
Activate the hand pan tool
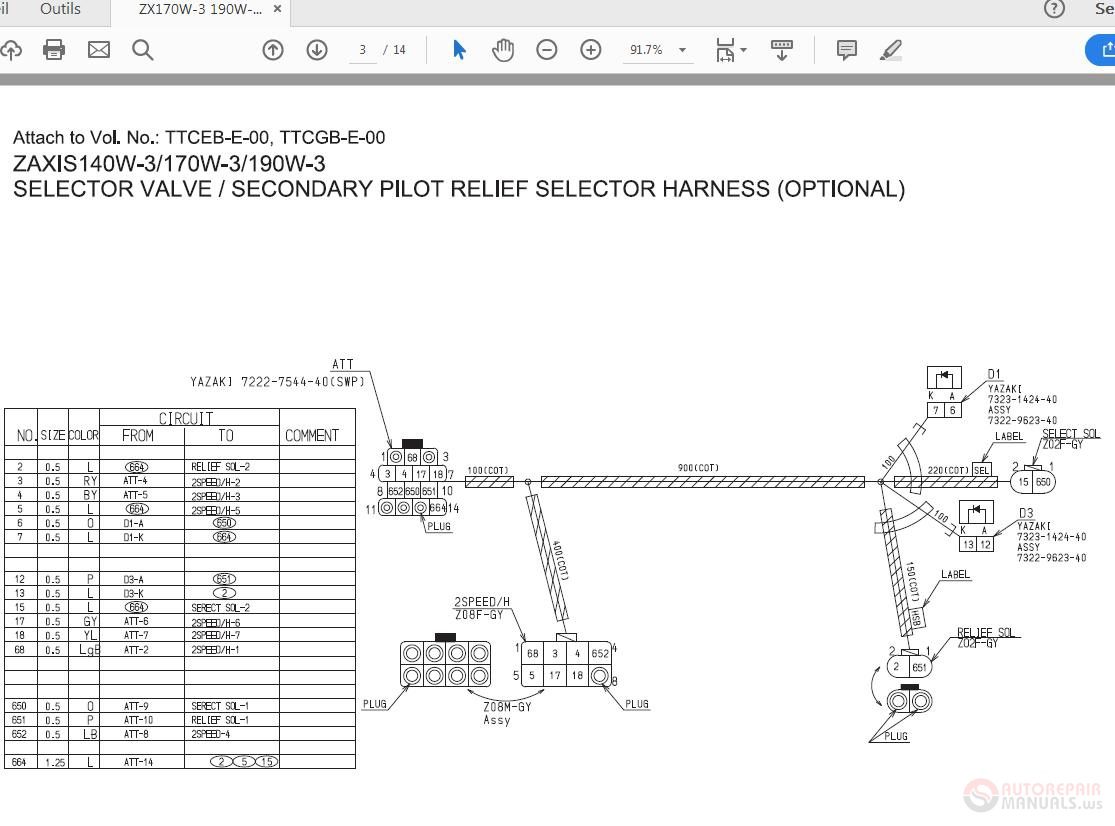pyautogui.click(x=503, y=50)
